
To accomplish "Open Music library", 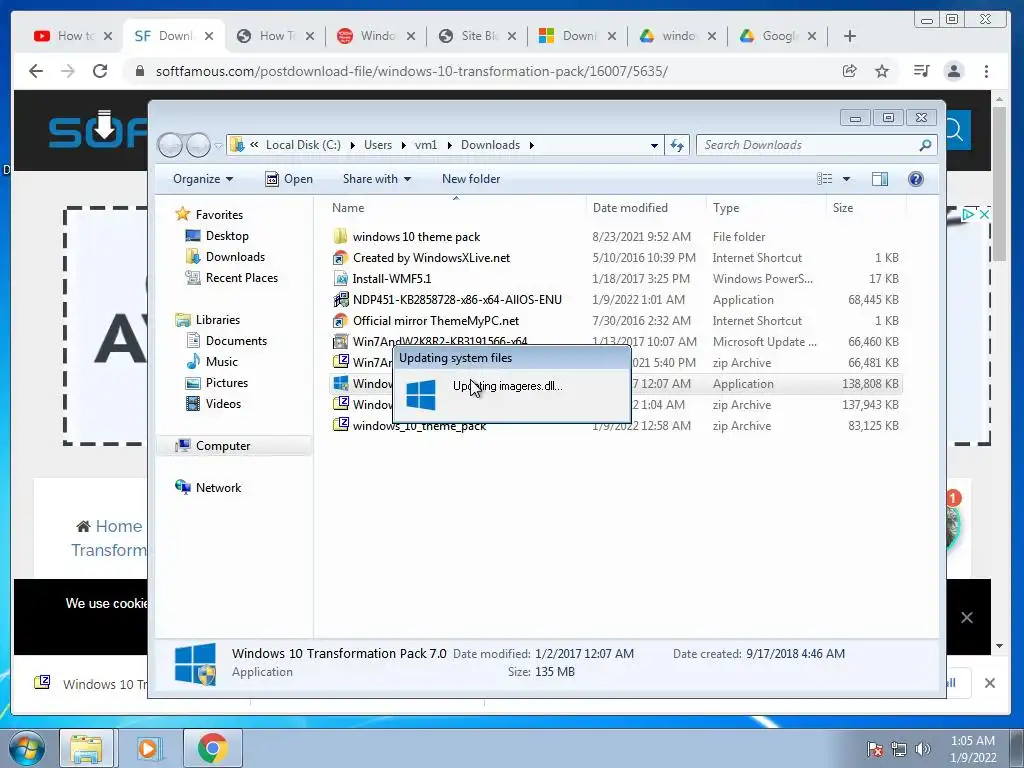I will click(x=221, y=362).
